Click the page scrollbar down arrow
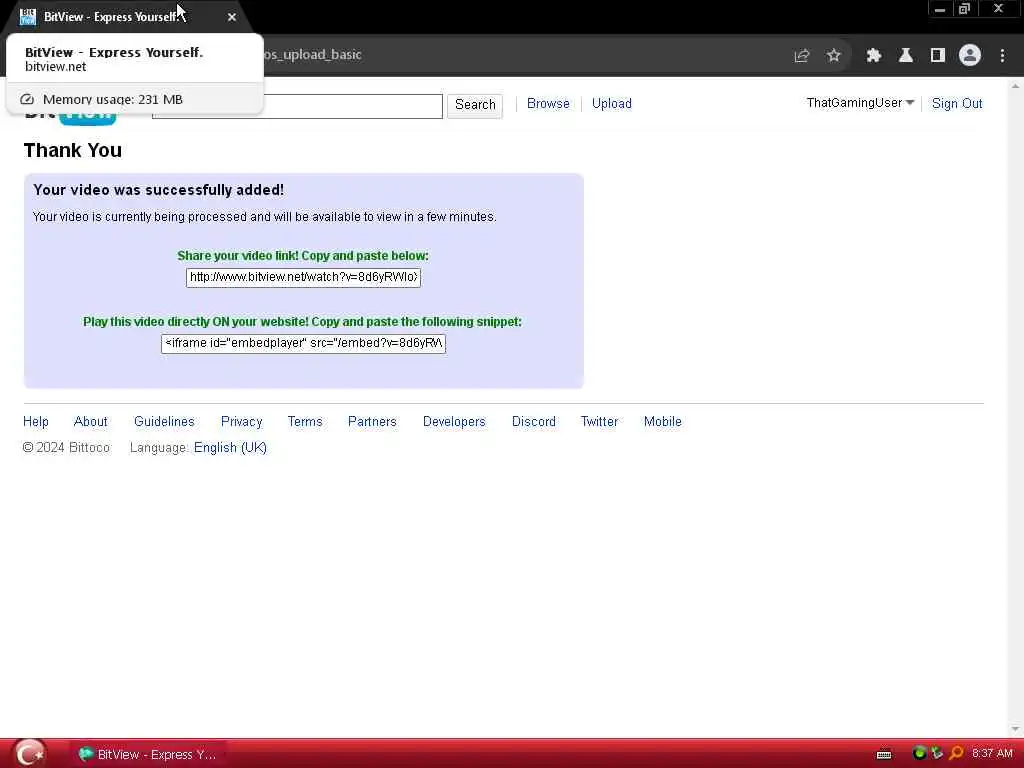Image resolution: width=1024 pixels, height=768 pixels. point(1015,729)
